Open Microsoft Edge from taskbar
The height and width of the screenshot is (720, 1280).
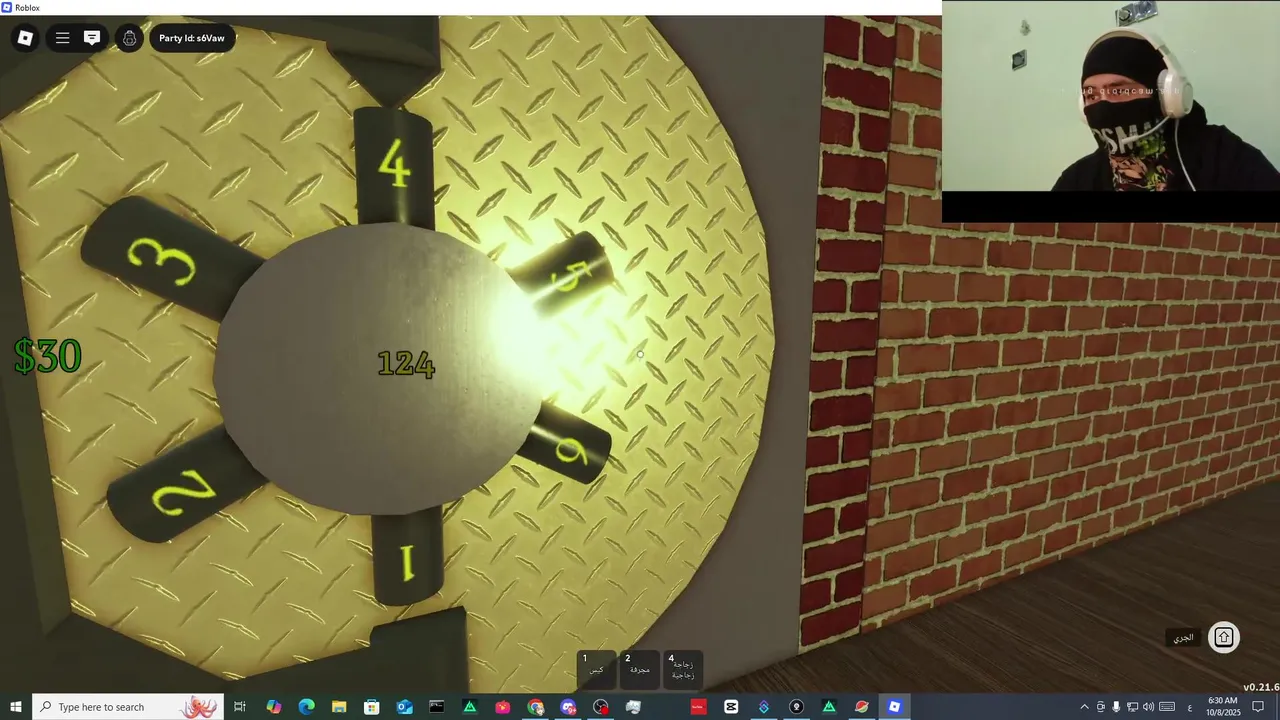click(306, 707)
